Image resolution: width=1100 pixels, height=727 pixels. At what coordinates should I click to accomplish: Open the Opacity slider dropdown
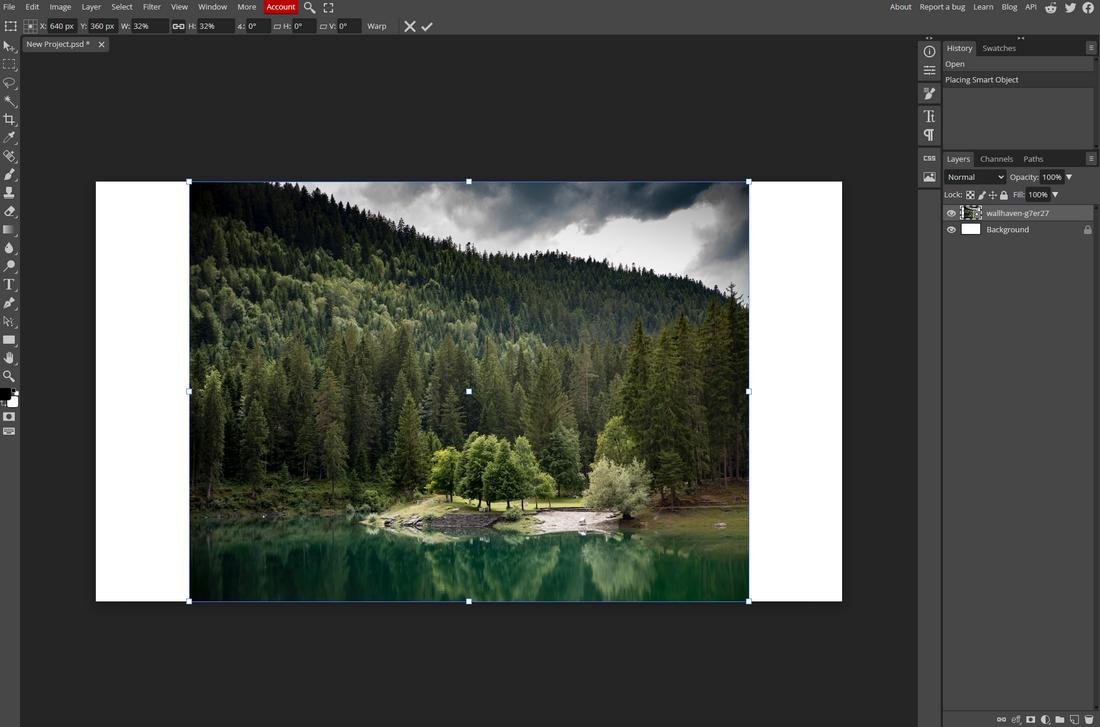pyautogui.click(x=1068, y=176)
